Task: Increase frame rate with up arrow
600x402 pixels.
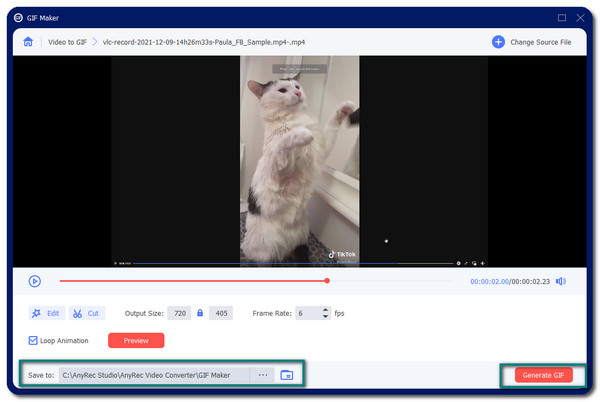Action: [x=325, y=310]
